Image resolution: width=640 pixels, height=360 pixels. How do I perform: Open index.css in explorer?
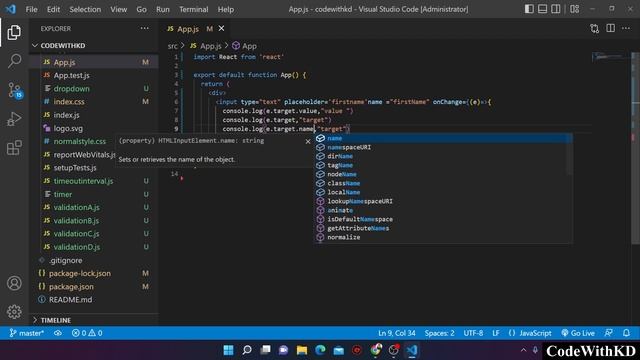(69, 102)
